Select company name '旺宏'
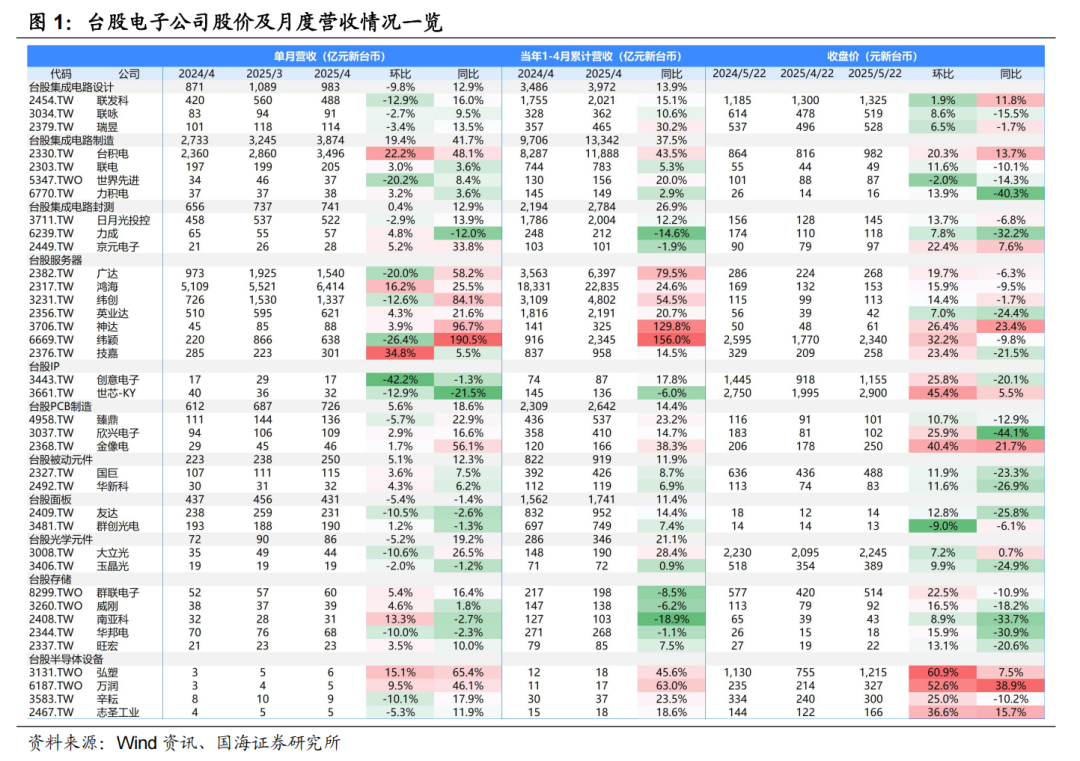This screenshot has height=761, width=1080. click(x=107, y=646)
